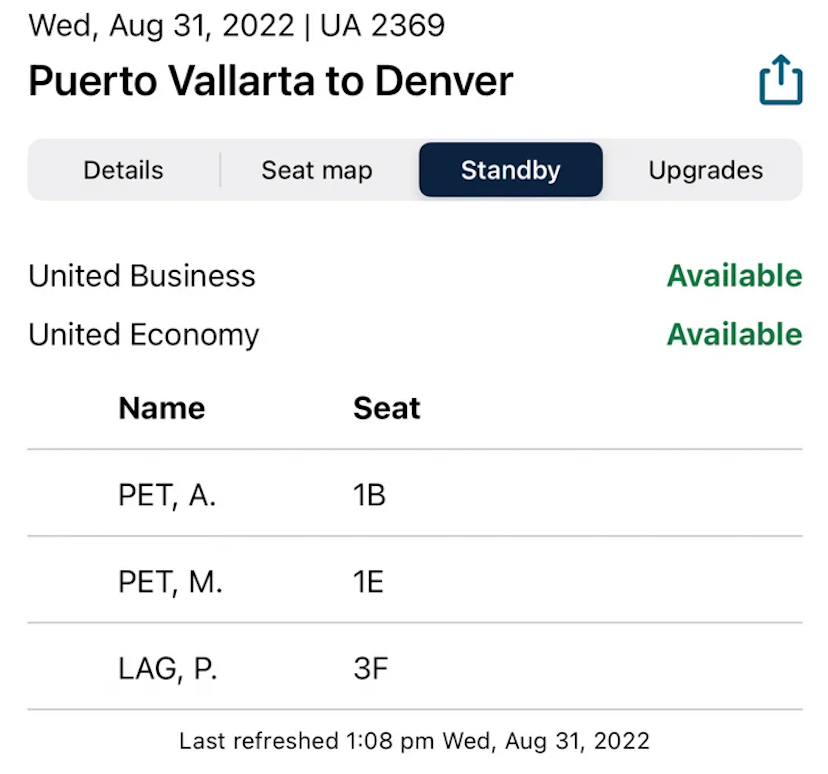Select the Seat column header

[386, 408]
